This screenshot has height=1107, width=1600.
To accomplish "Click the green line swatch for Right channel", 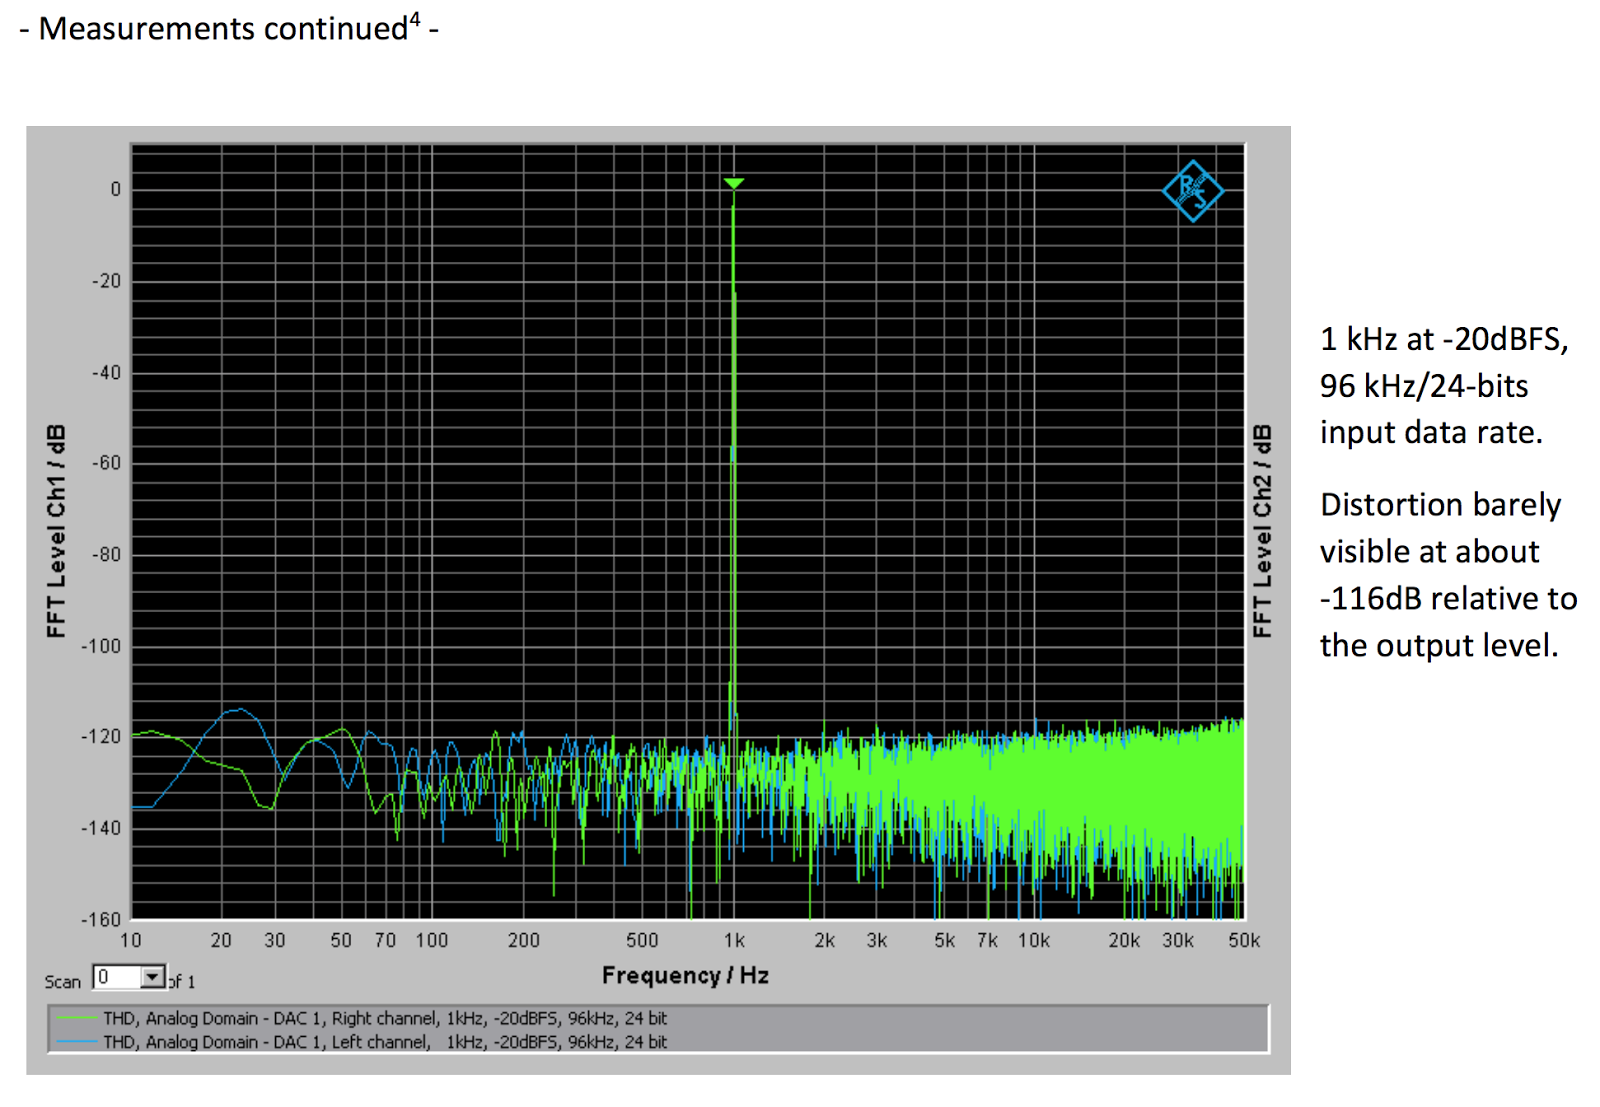I will click(x=76, y=1018).
